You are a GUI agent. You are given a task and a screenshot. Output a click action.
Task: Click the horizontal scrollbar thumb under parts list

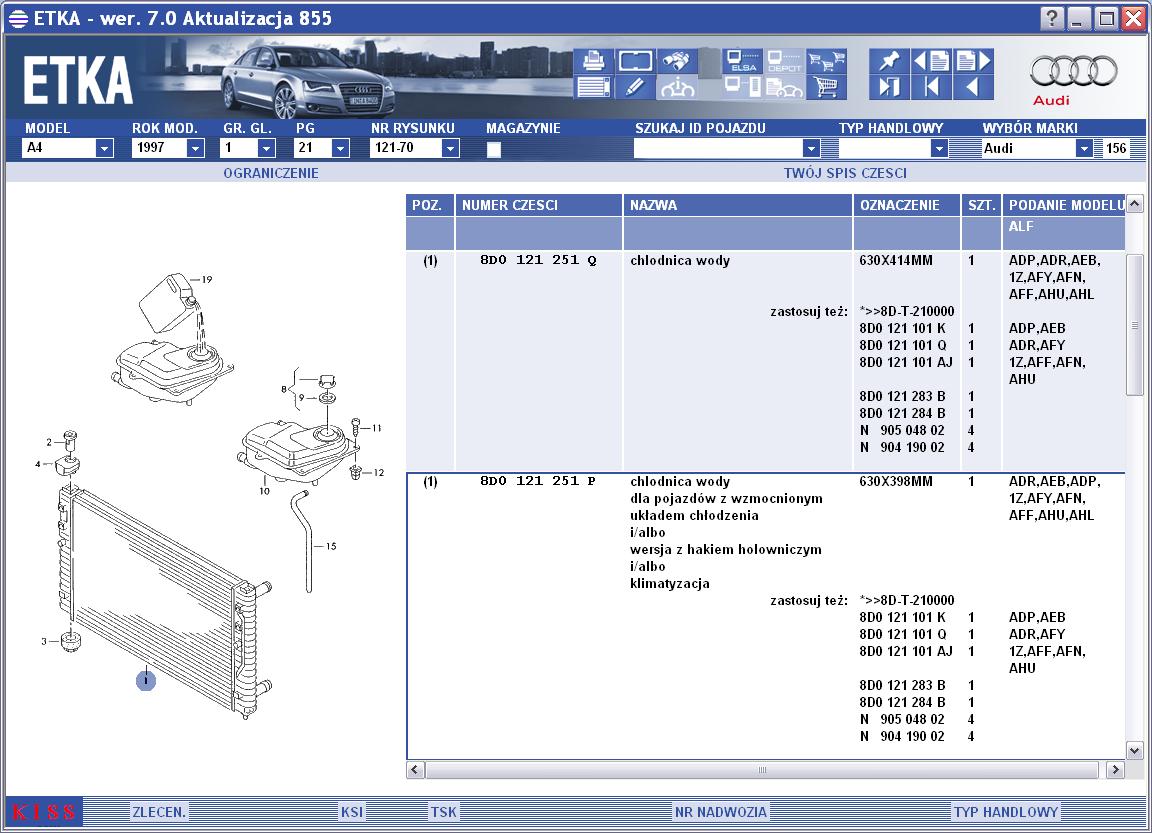pos(762,770)
